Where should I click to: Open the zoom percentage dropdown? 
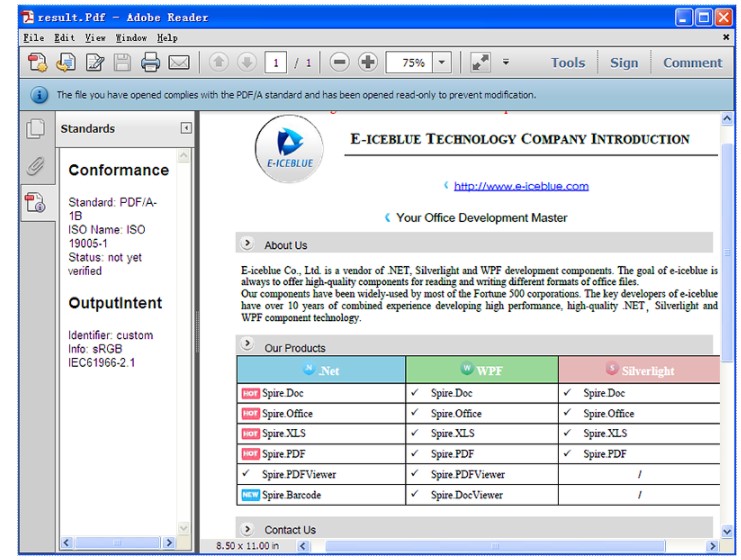click(441, 62)
